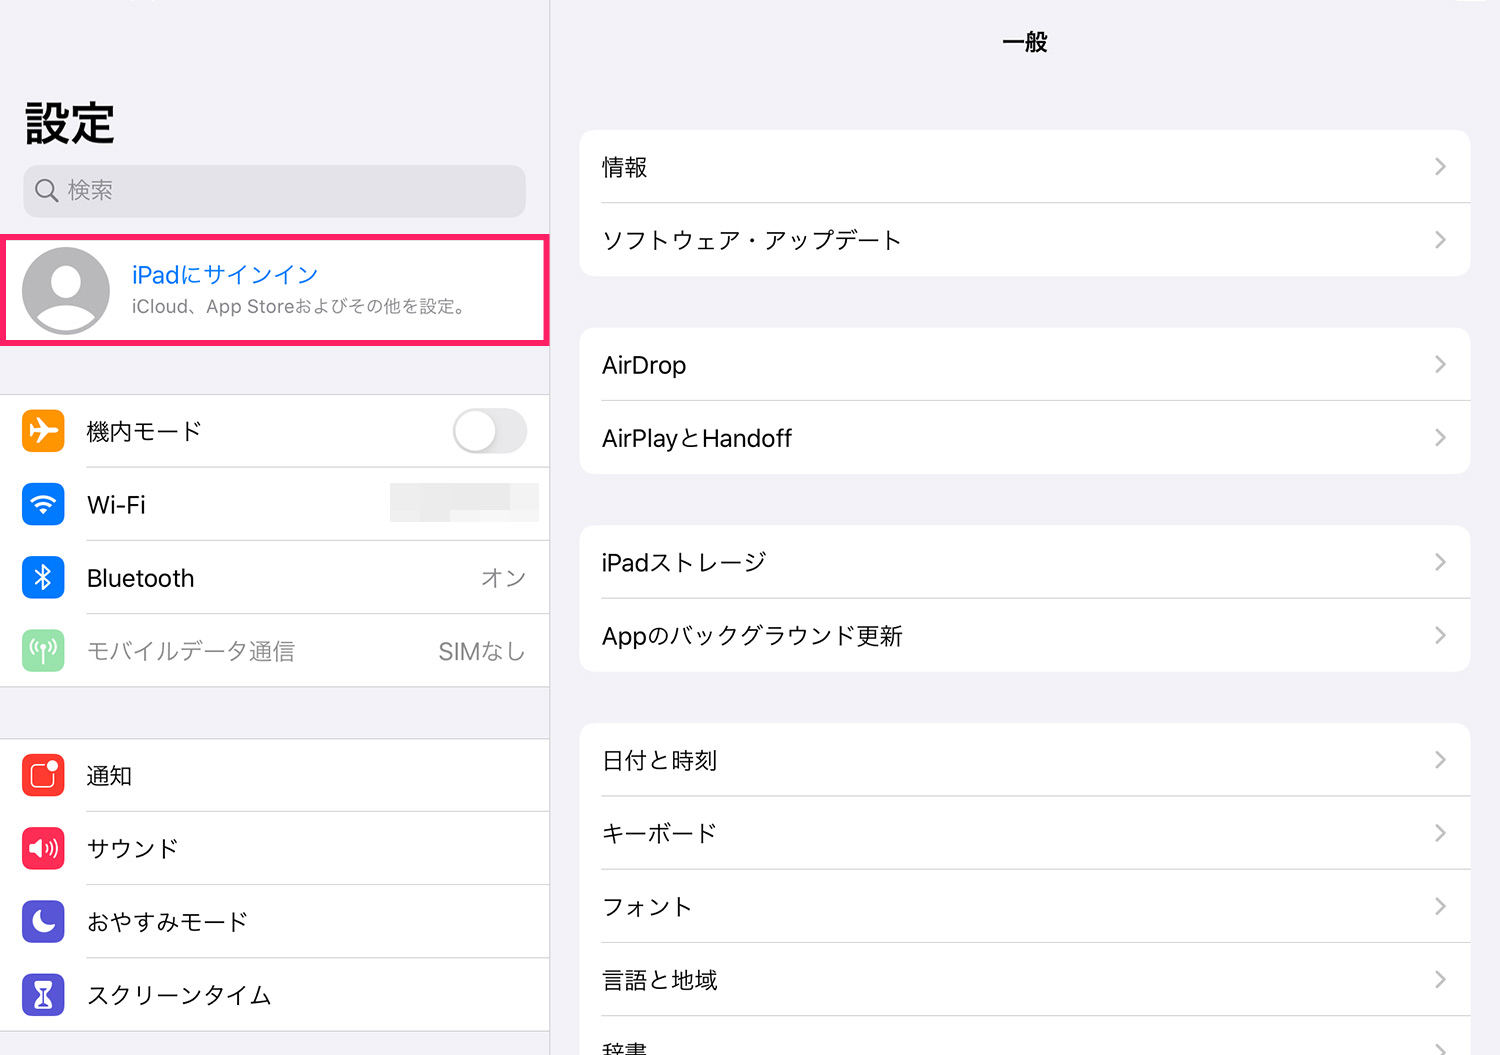Tap the オン status beside Bluetooth

[x=503, y=578]
